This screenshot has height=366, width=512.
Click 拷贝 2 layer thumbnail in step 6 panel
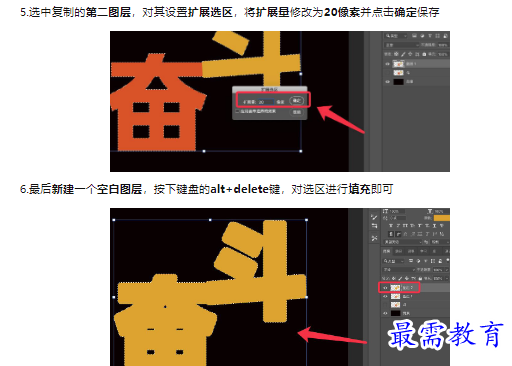(x=395, y=288)
